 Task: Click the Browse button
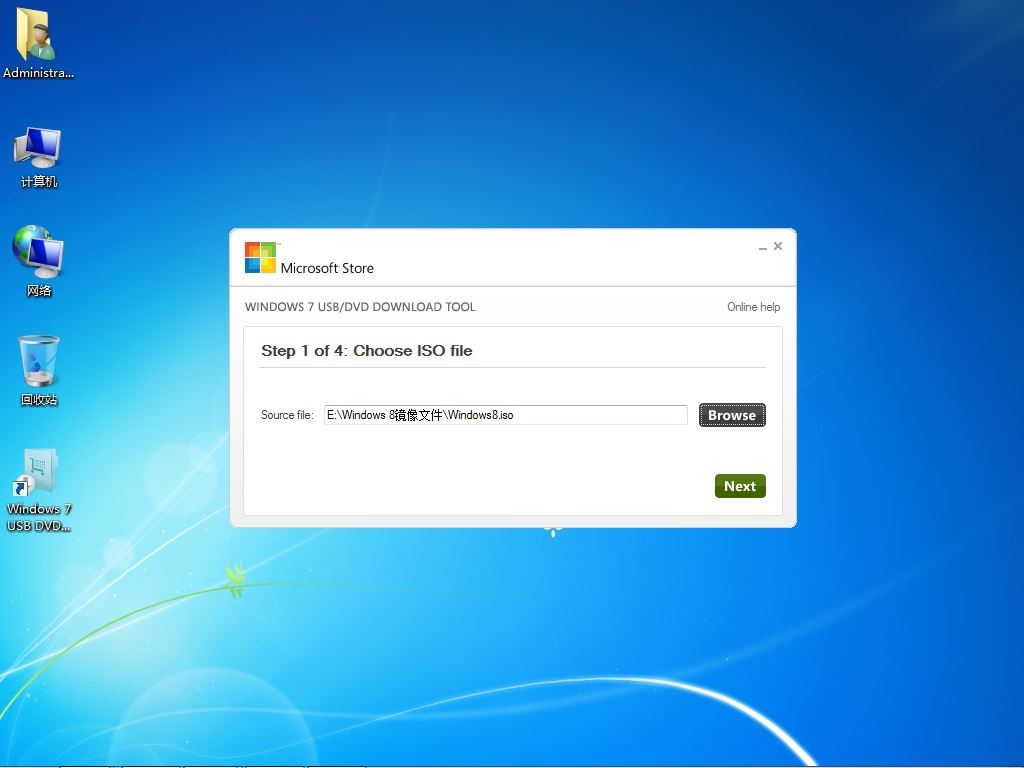[732, 415]
